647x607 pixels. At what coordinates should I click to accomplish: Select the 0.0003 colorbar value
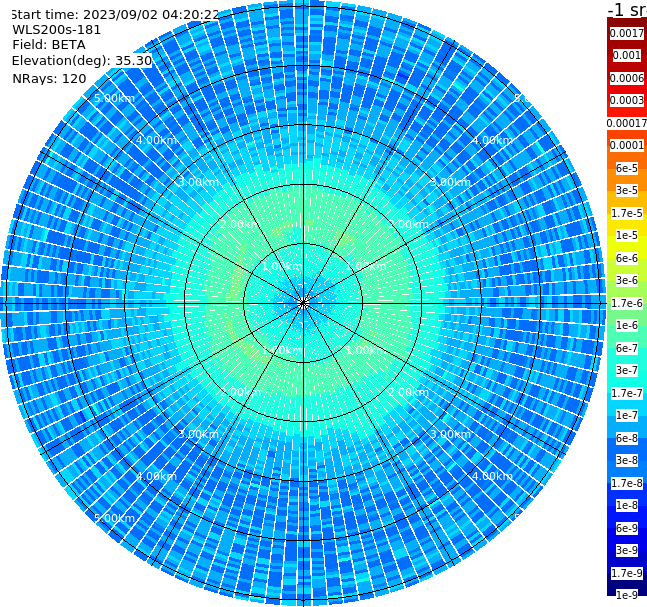pyautogui.click(x=627, y=100)
